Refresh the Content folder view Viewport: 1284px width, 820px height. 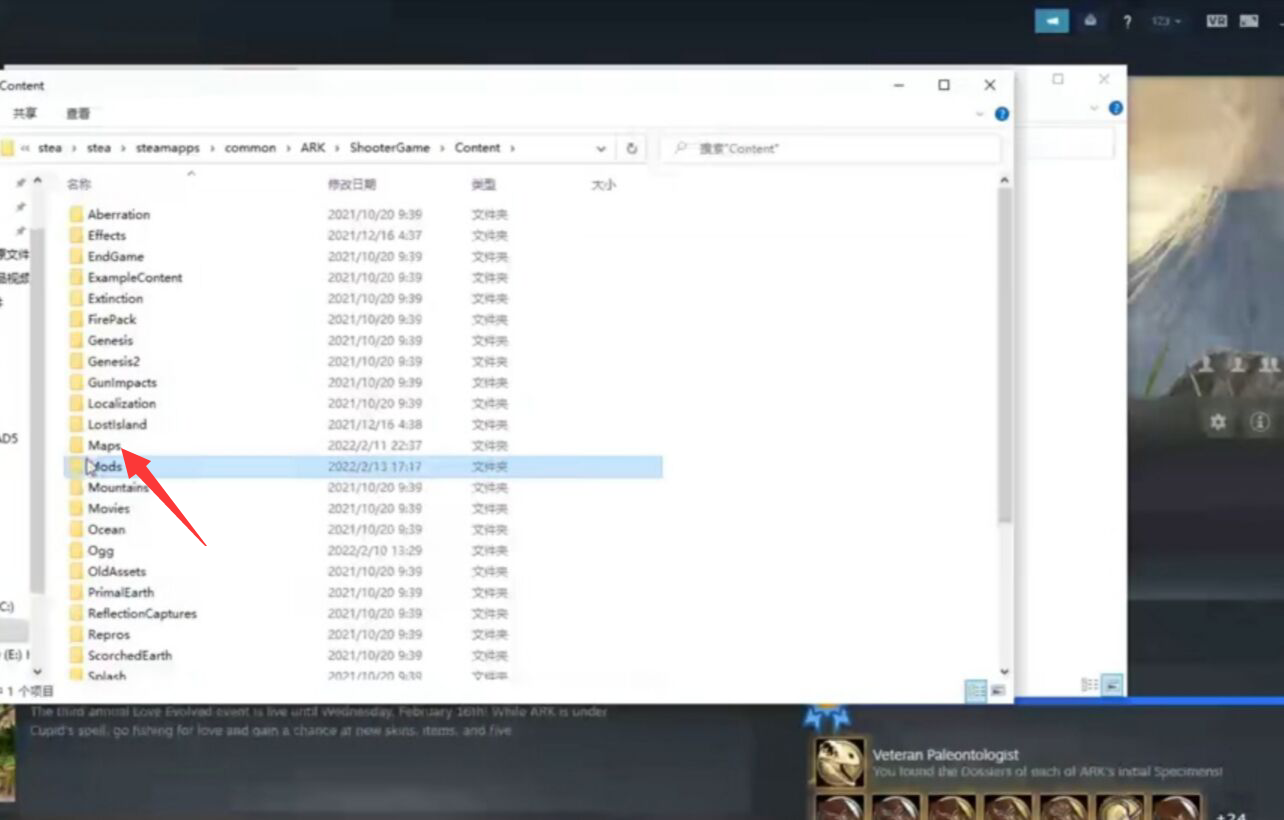pyautogui.click(x=631, y=148)
